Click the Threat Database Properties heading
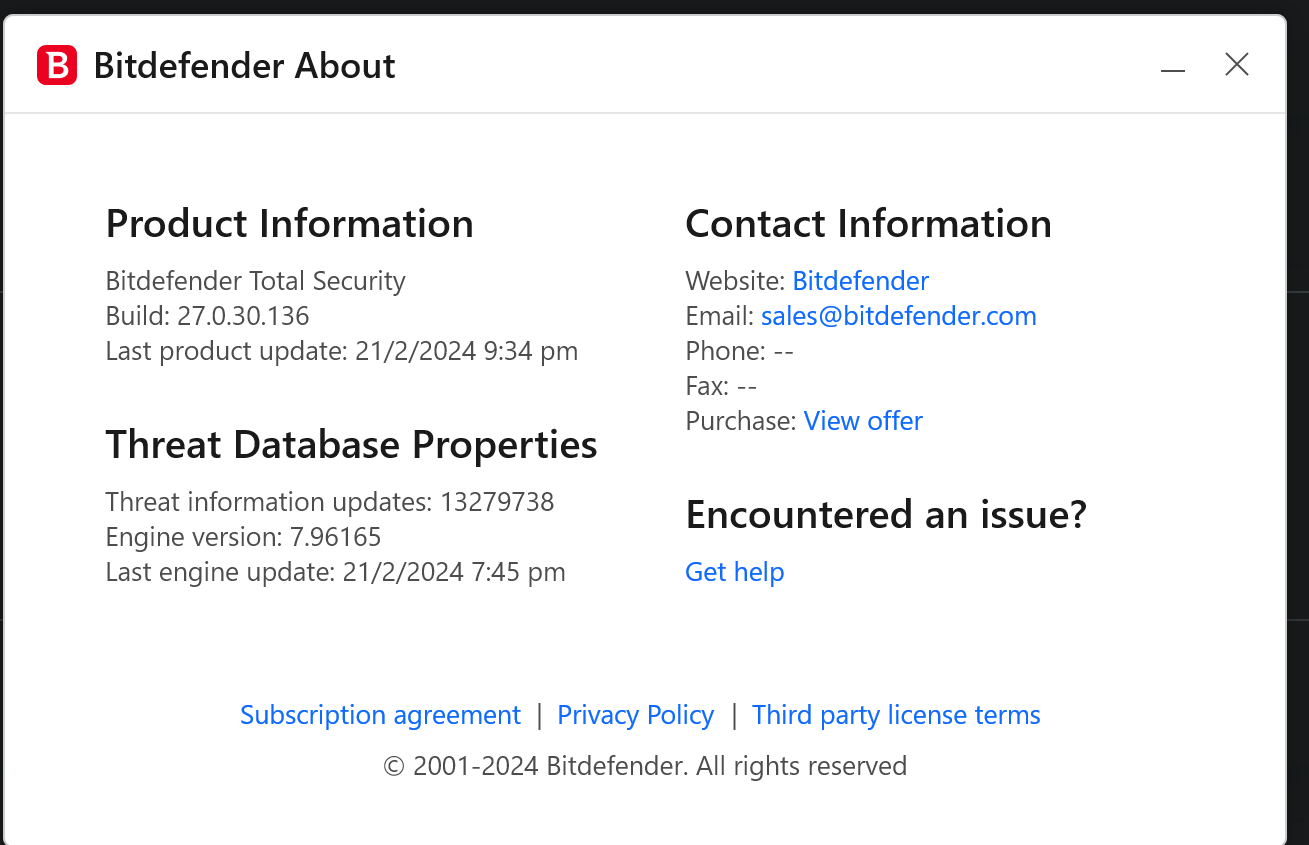The height and width of the screenshot is (845, 1309). tap(351, 444)
